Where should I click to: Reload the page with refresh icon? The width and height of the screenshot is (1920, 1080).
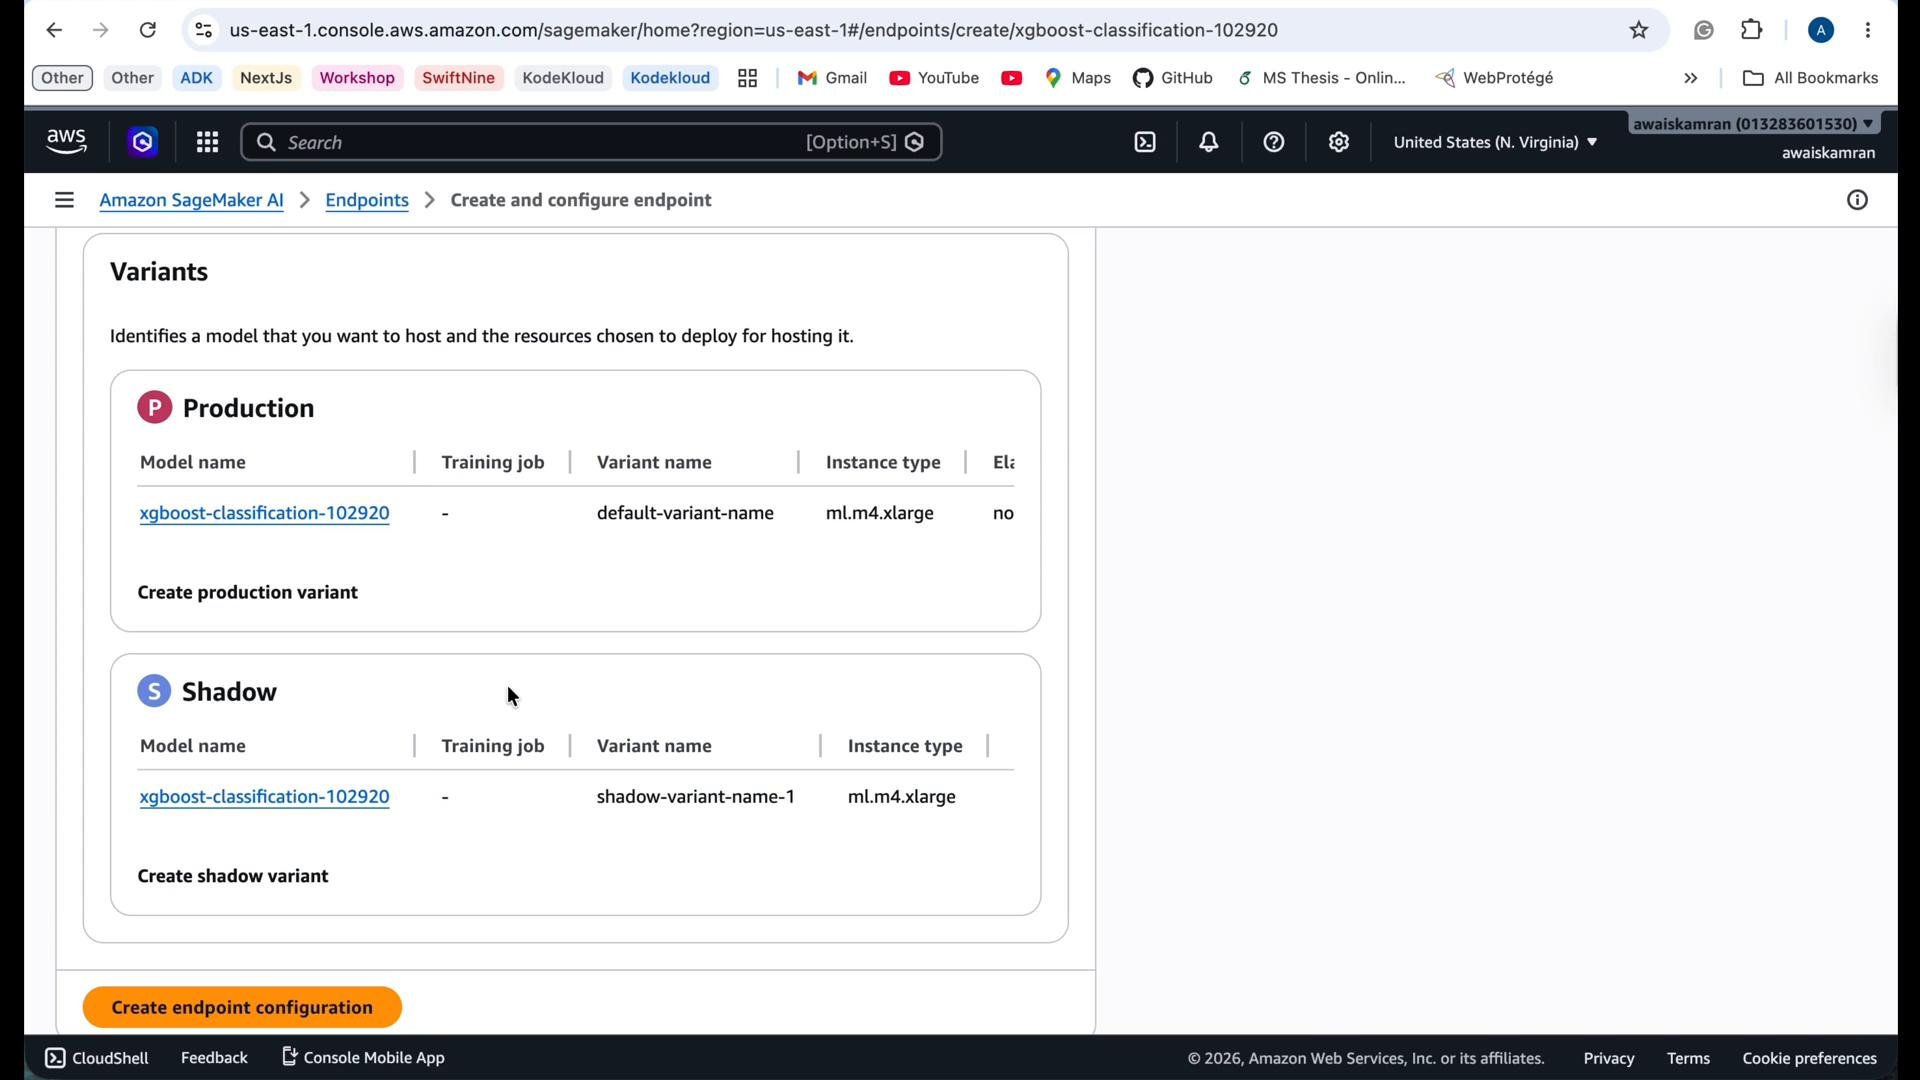point(148,30)
